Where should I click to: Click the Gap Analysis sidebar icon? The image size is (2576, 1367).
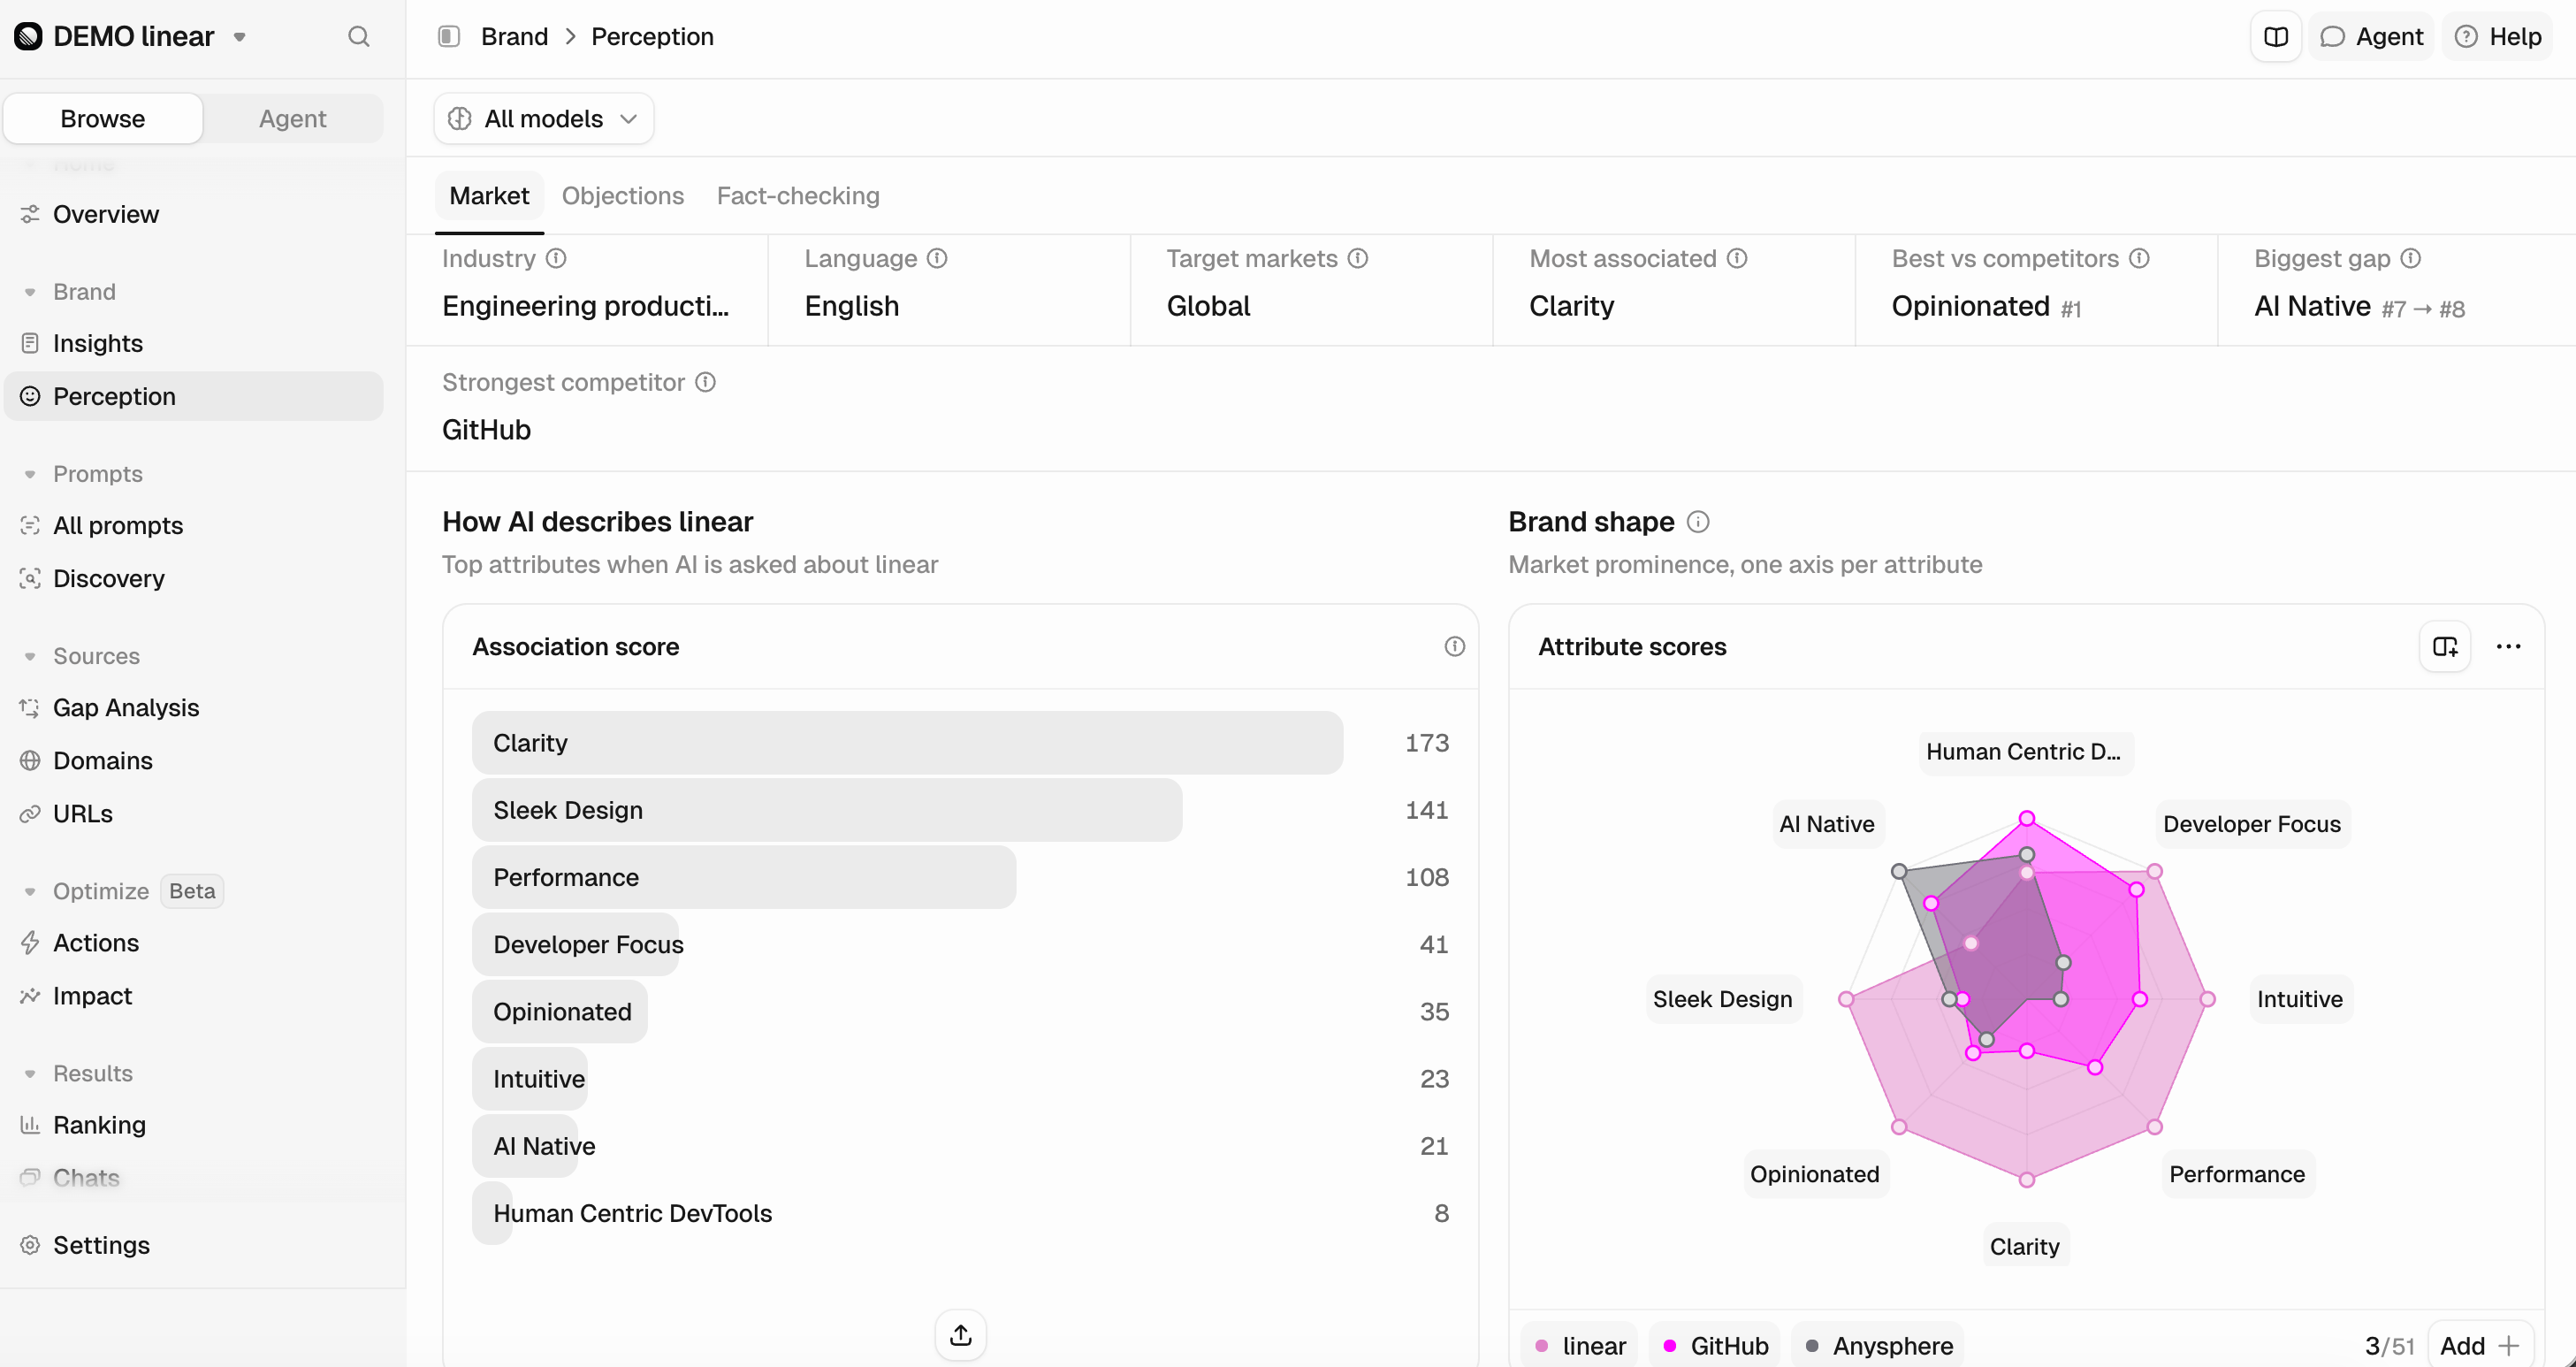[30, 708]
